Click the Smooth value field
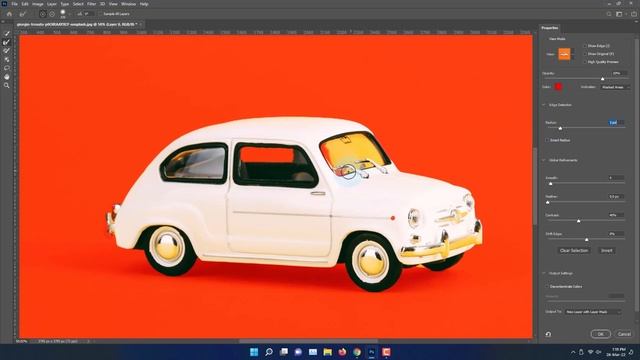640x360 pixels. pyautogui.click(x=616, y=178)
